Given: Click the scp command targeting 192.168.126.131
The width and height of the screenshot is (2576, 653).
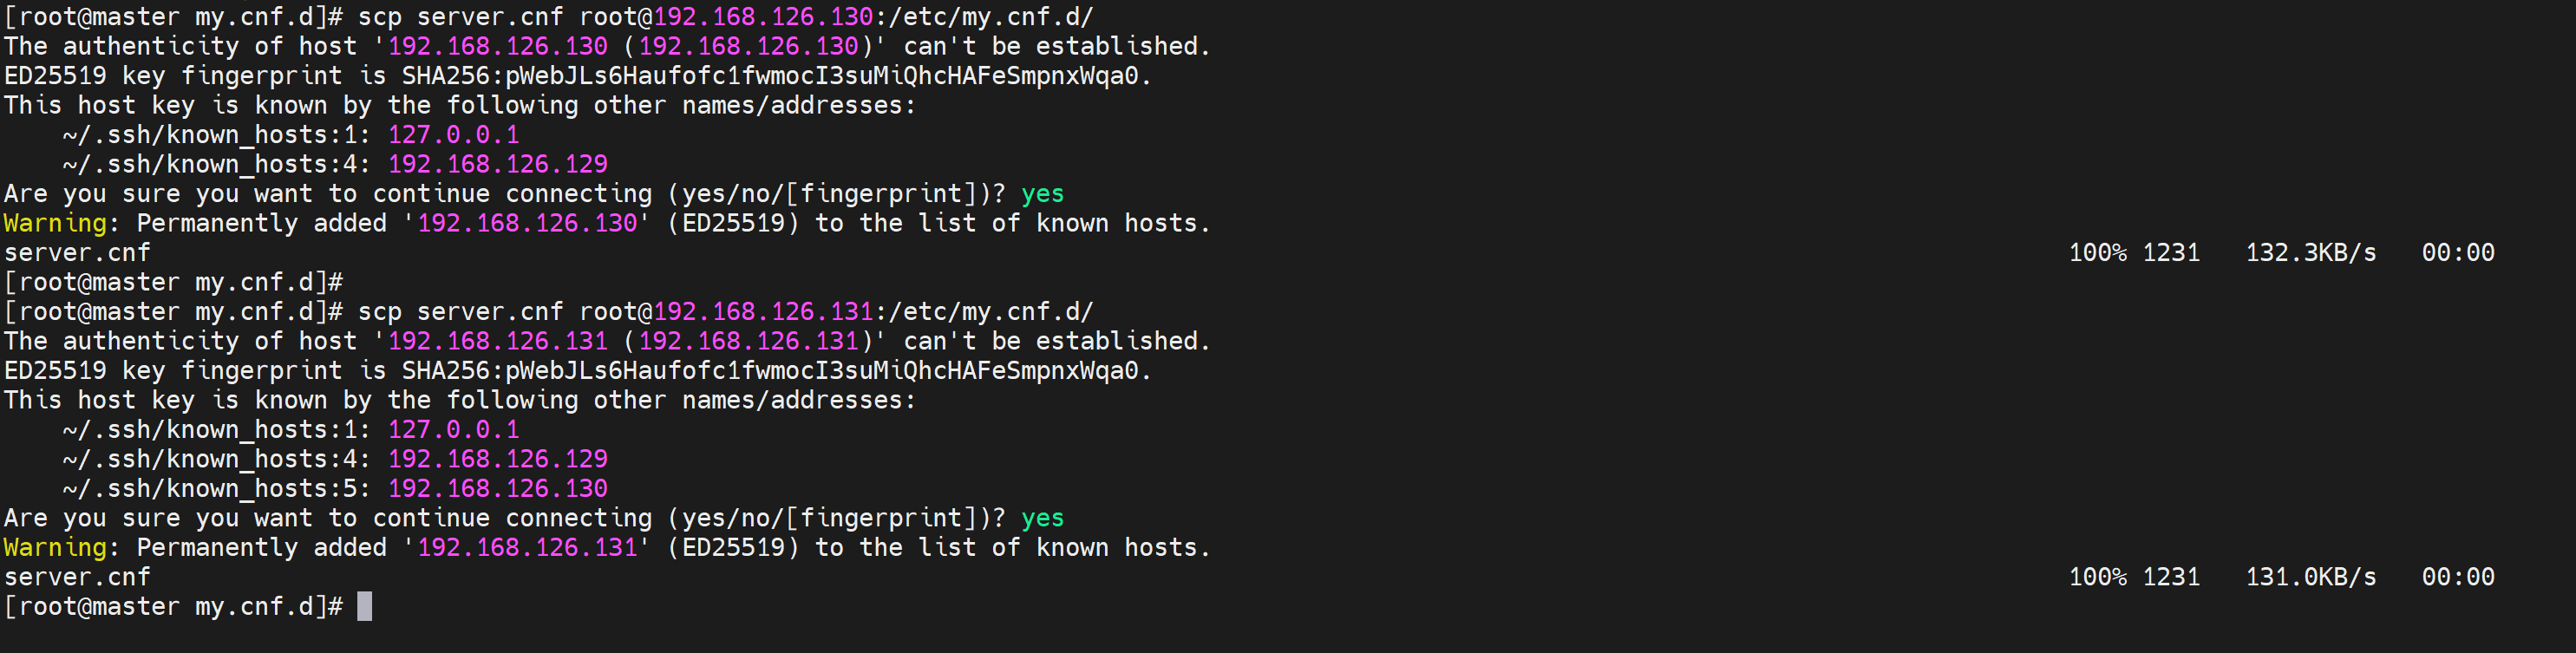Looking at the screenshot, I should [x=725, y=312].
